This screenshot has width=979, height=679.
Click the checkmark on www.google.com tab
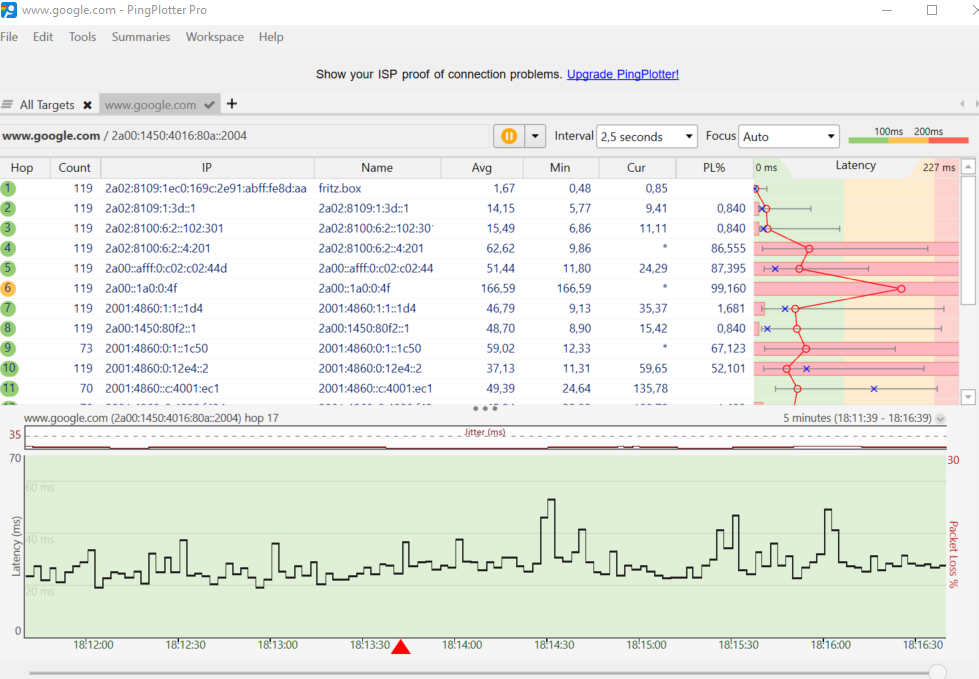209,105
